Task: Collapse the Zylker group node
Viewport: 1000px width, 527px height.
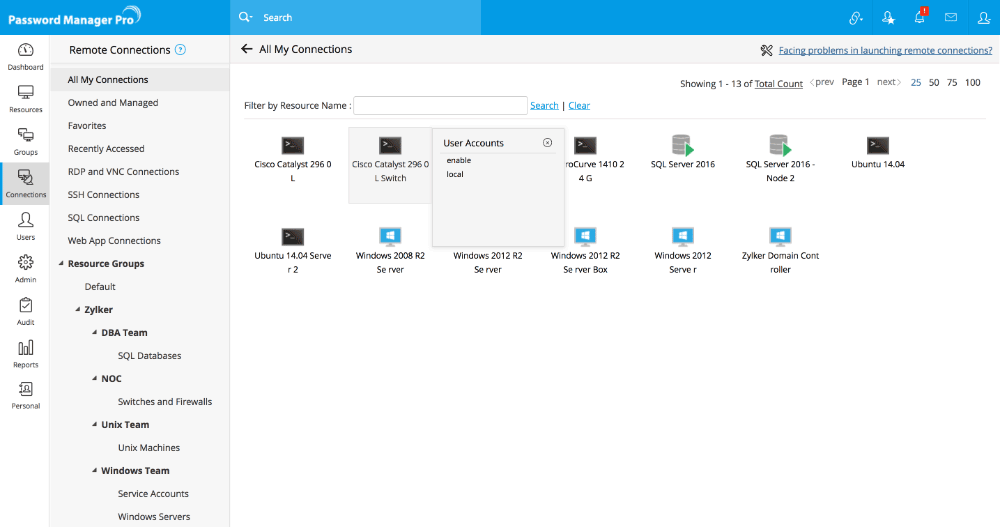Action: (78, 309)
